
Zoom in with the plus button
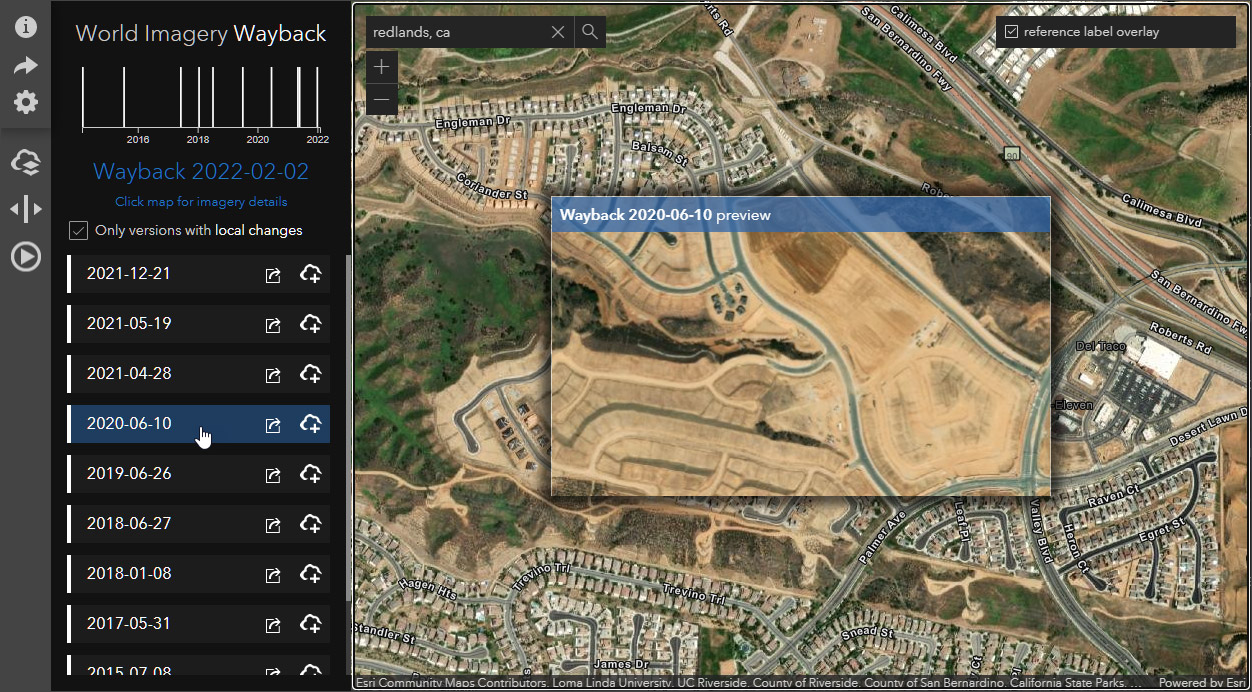382,68
